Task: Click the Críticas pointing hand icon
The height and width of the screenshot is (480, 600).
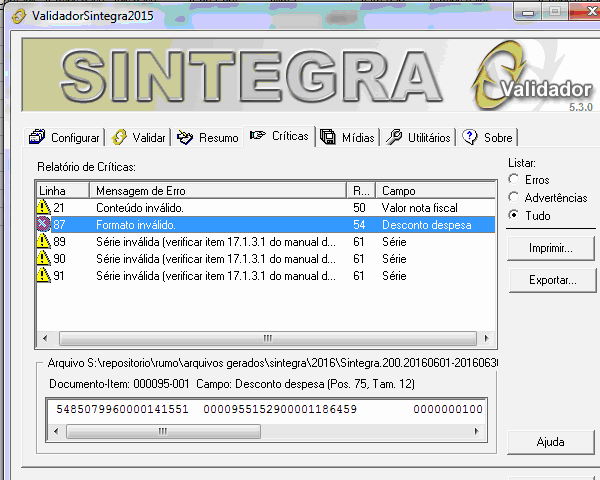Action: coord(257,135)
